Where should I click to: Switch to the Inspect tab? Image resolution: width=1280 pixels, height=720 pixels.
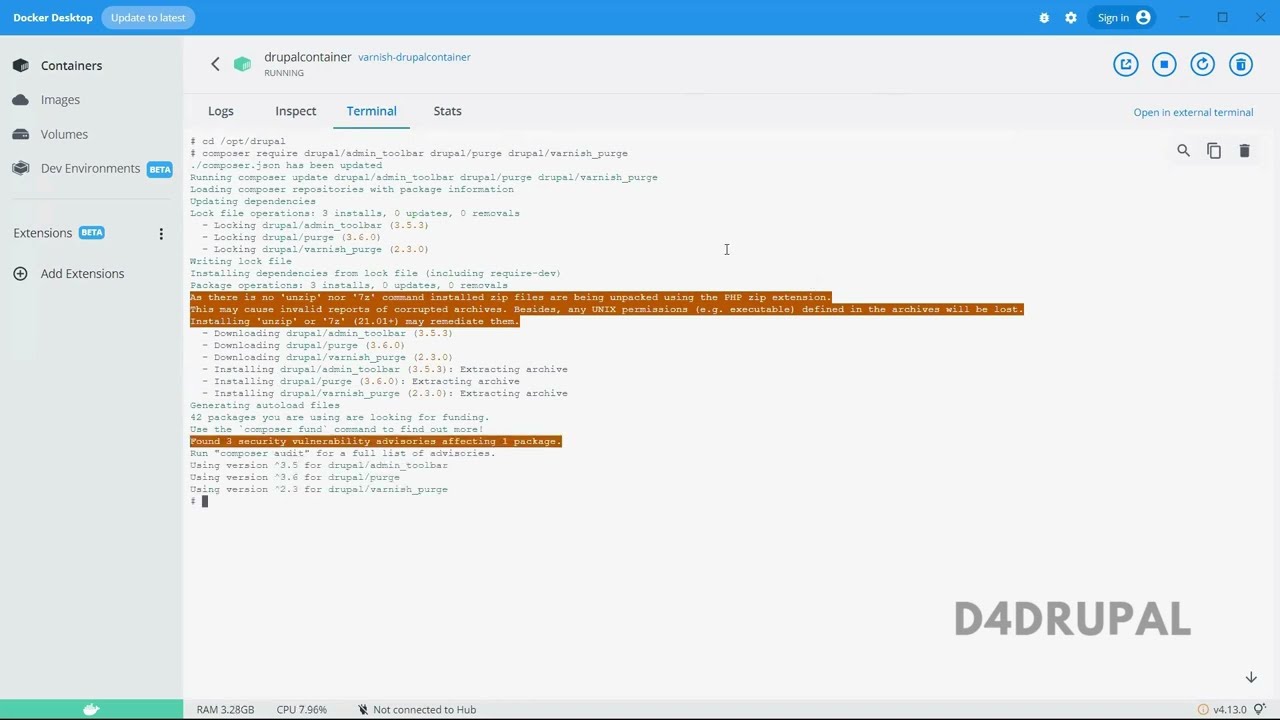coord(296,111)
